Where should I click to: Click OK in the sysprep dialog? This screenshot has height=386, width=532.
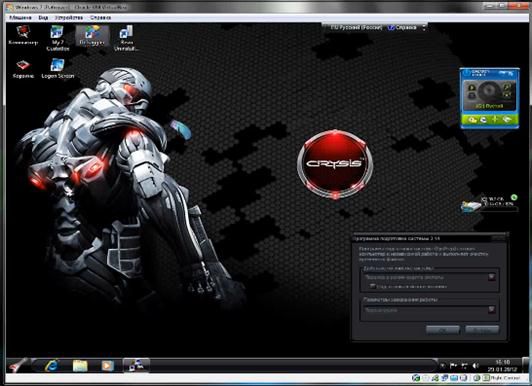tap(443, 330)
